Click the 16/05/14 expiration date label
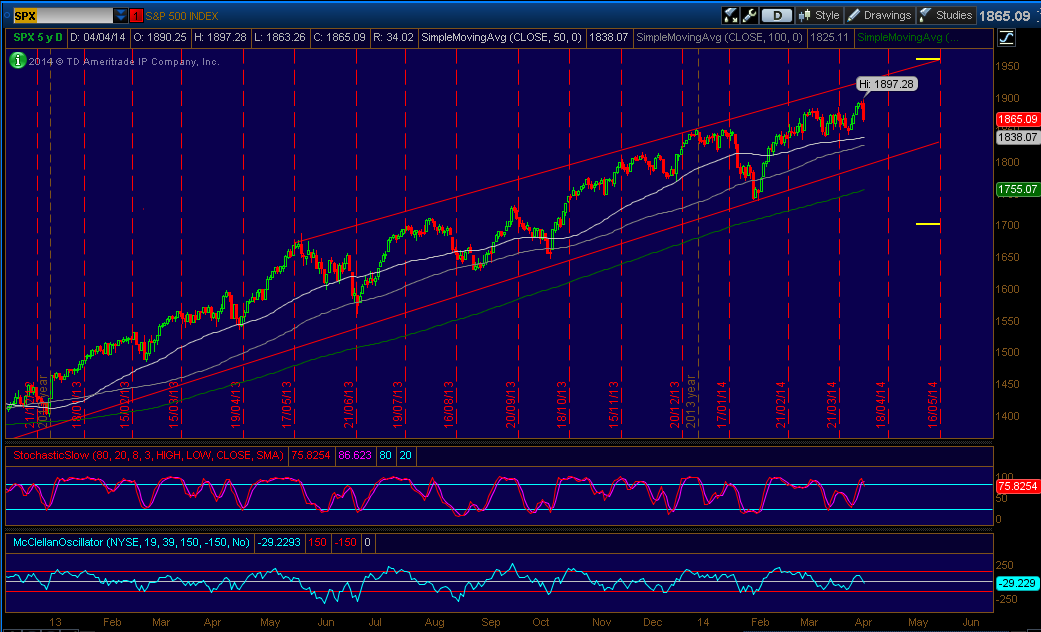The width and height of the screenshot is (1041, 632). [x=931, y=404]
